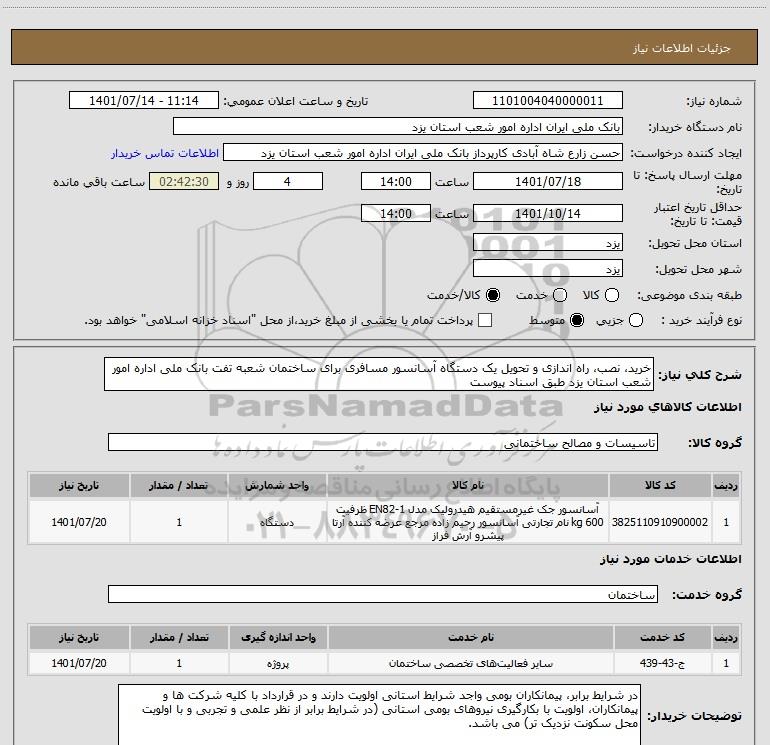Click the واحد اندازه گیری column header
770x745 pixels.
click(x=278, y=637)
